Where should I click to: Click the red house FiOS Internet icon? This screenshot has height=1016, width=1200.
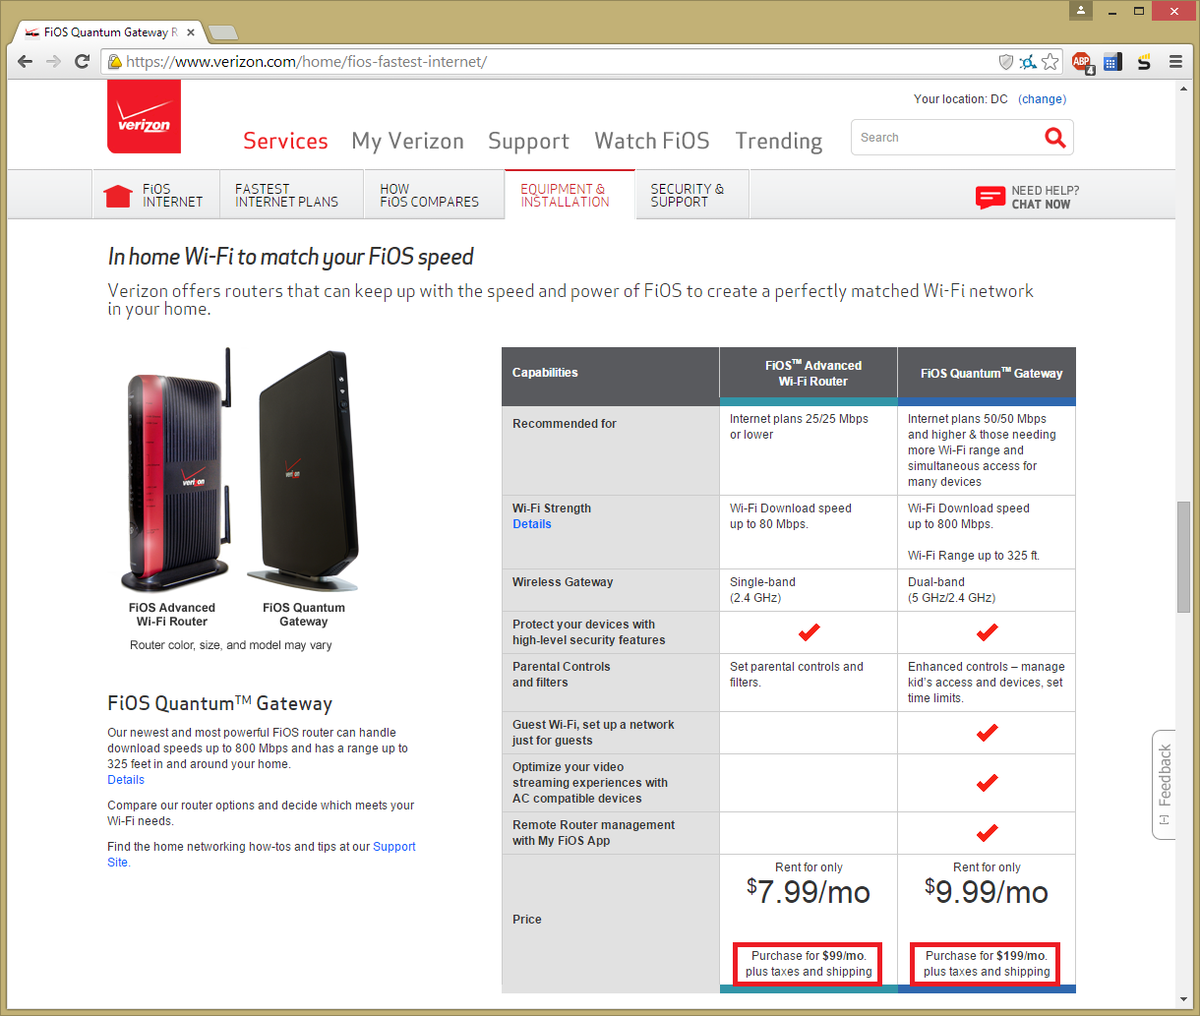tap(118, 195)
